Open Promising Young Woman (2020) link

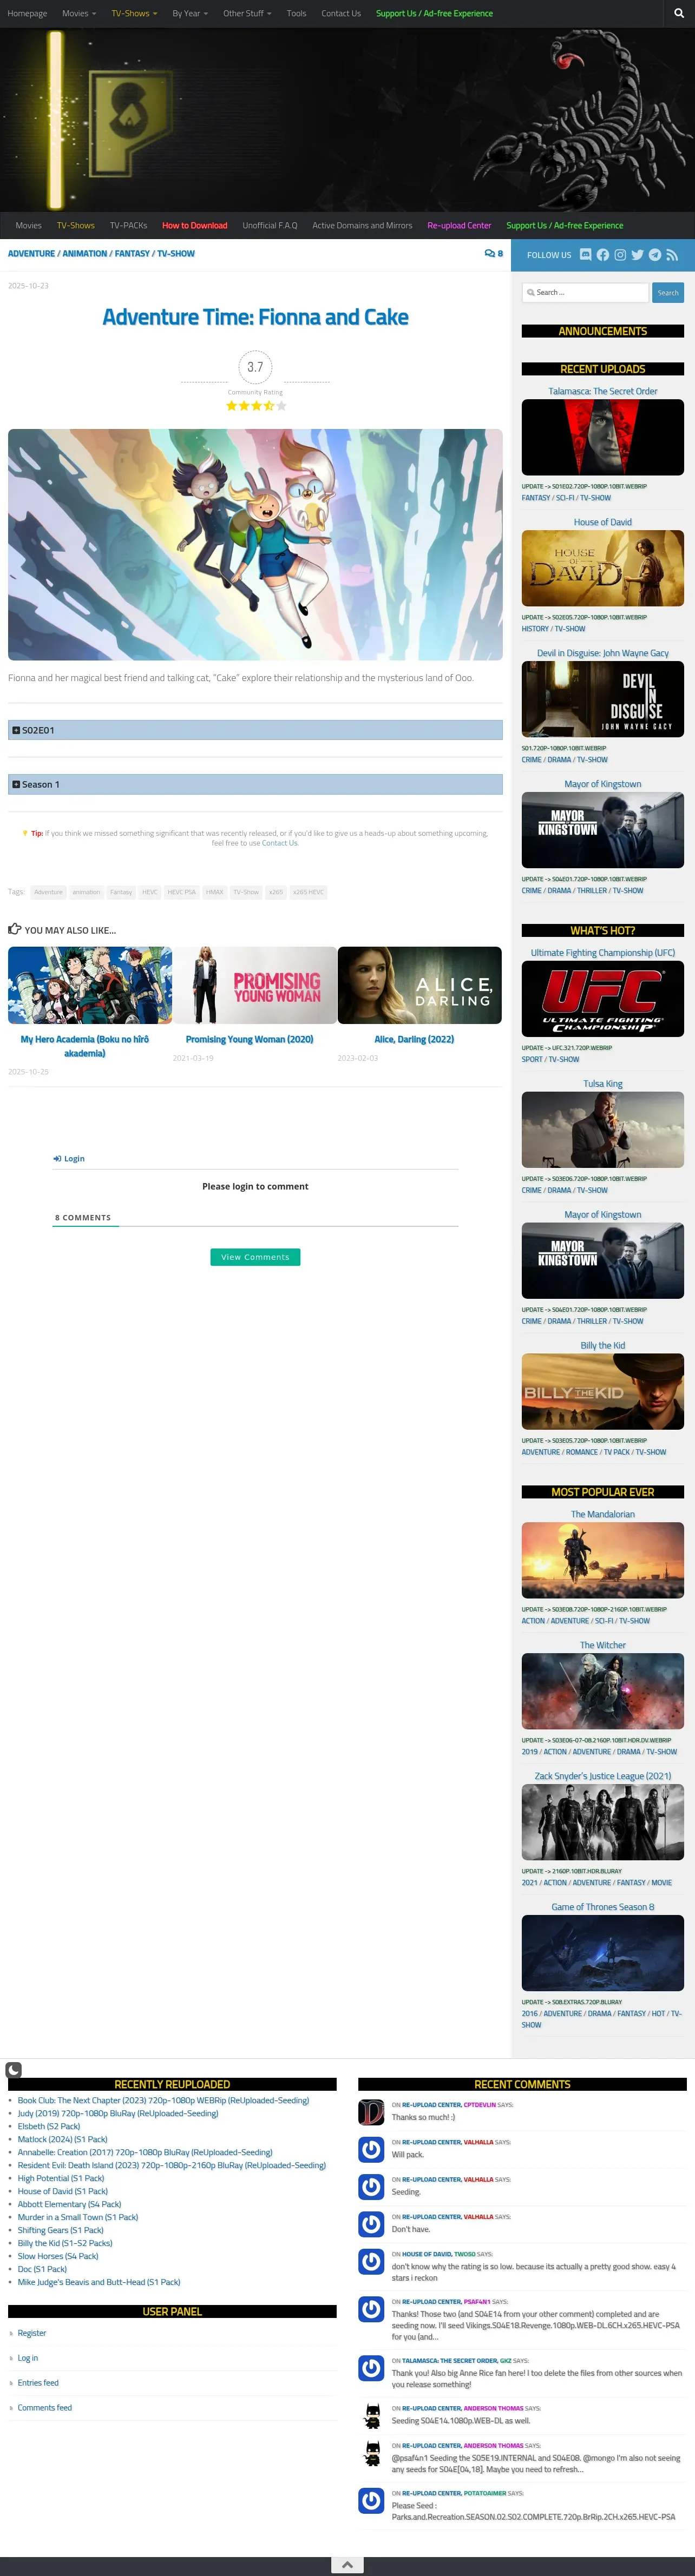coord(249,1039)
